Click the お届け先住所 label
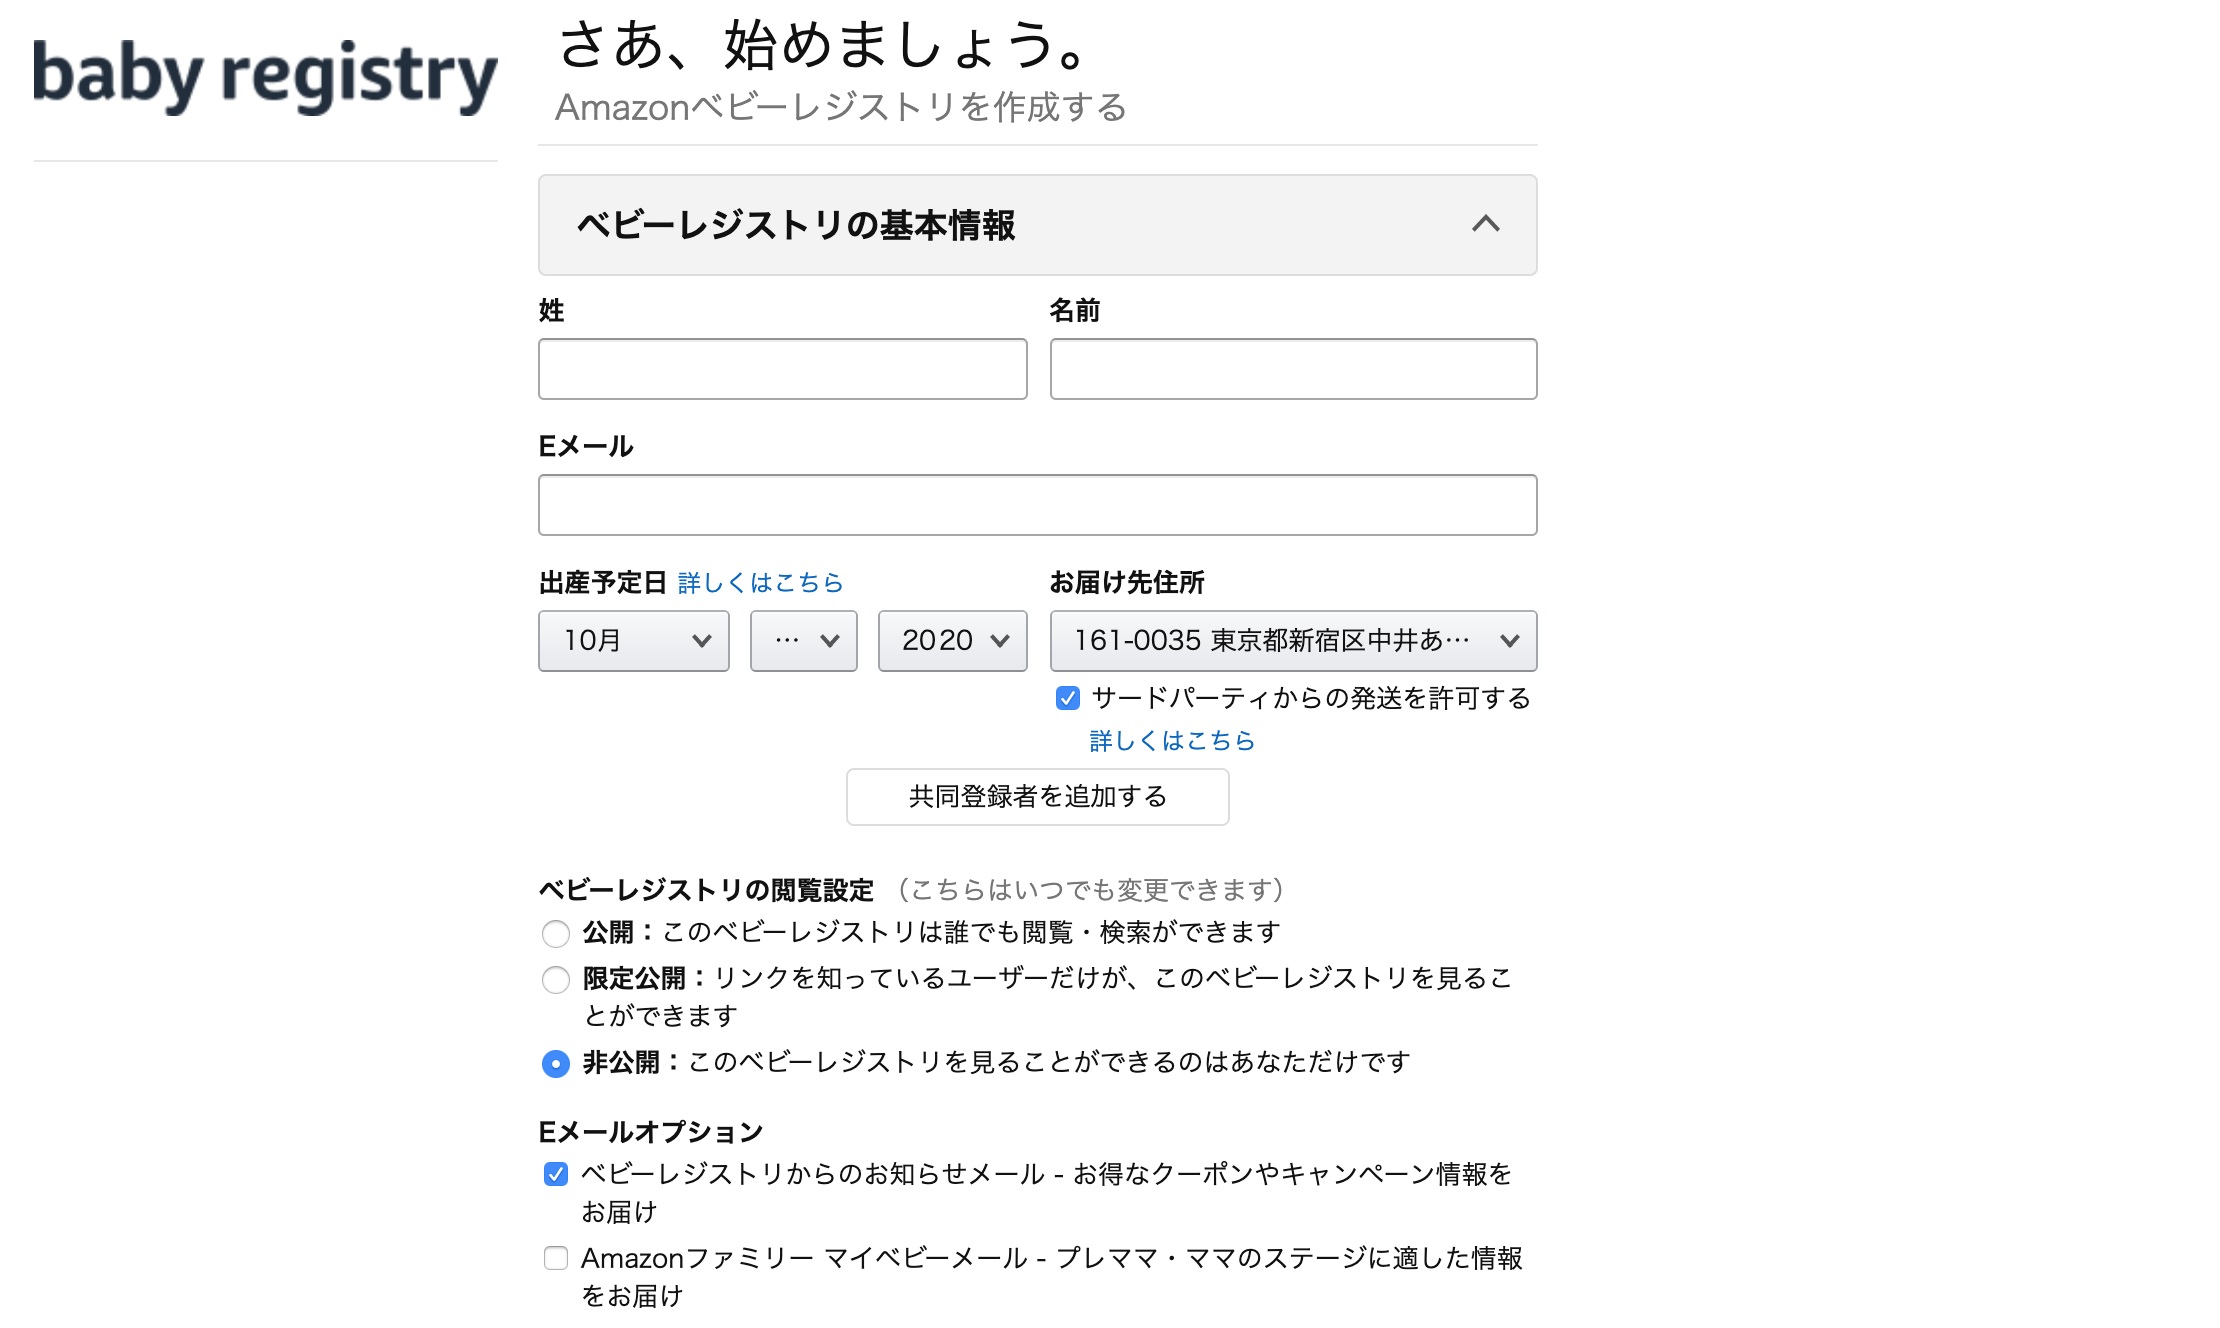 [1127, 583]
